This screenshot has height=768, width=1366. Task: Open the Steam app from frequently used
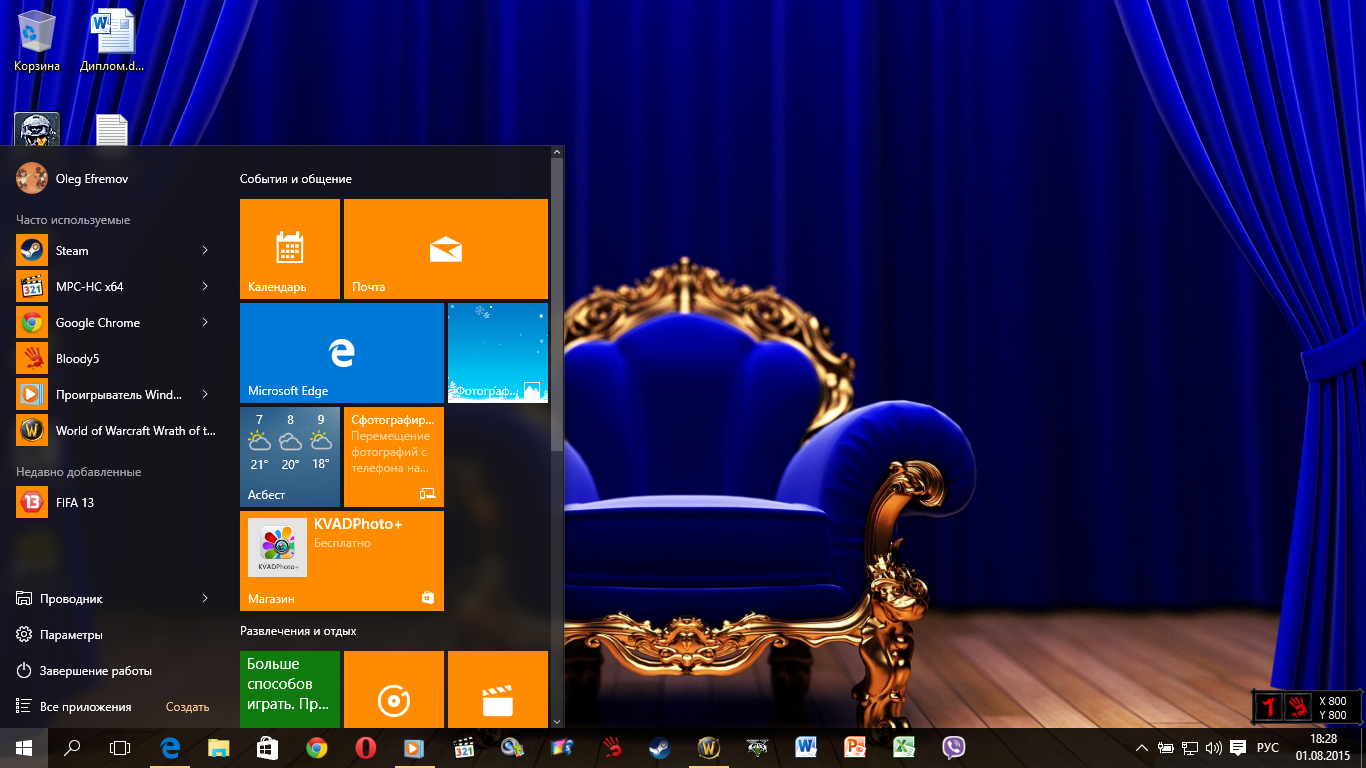coord(72,251)
